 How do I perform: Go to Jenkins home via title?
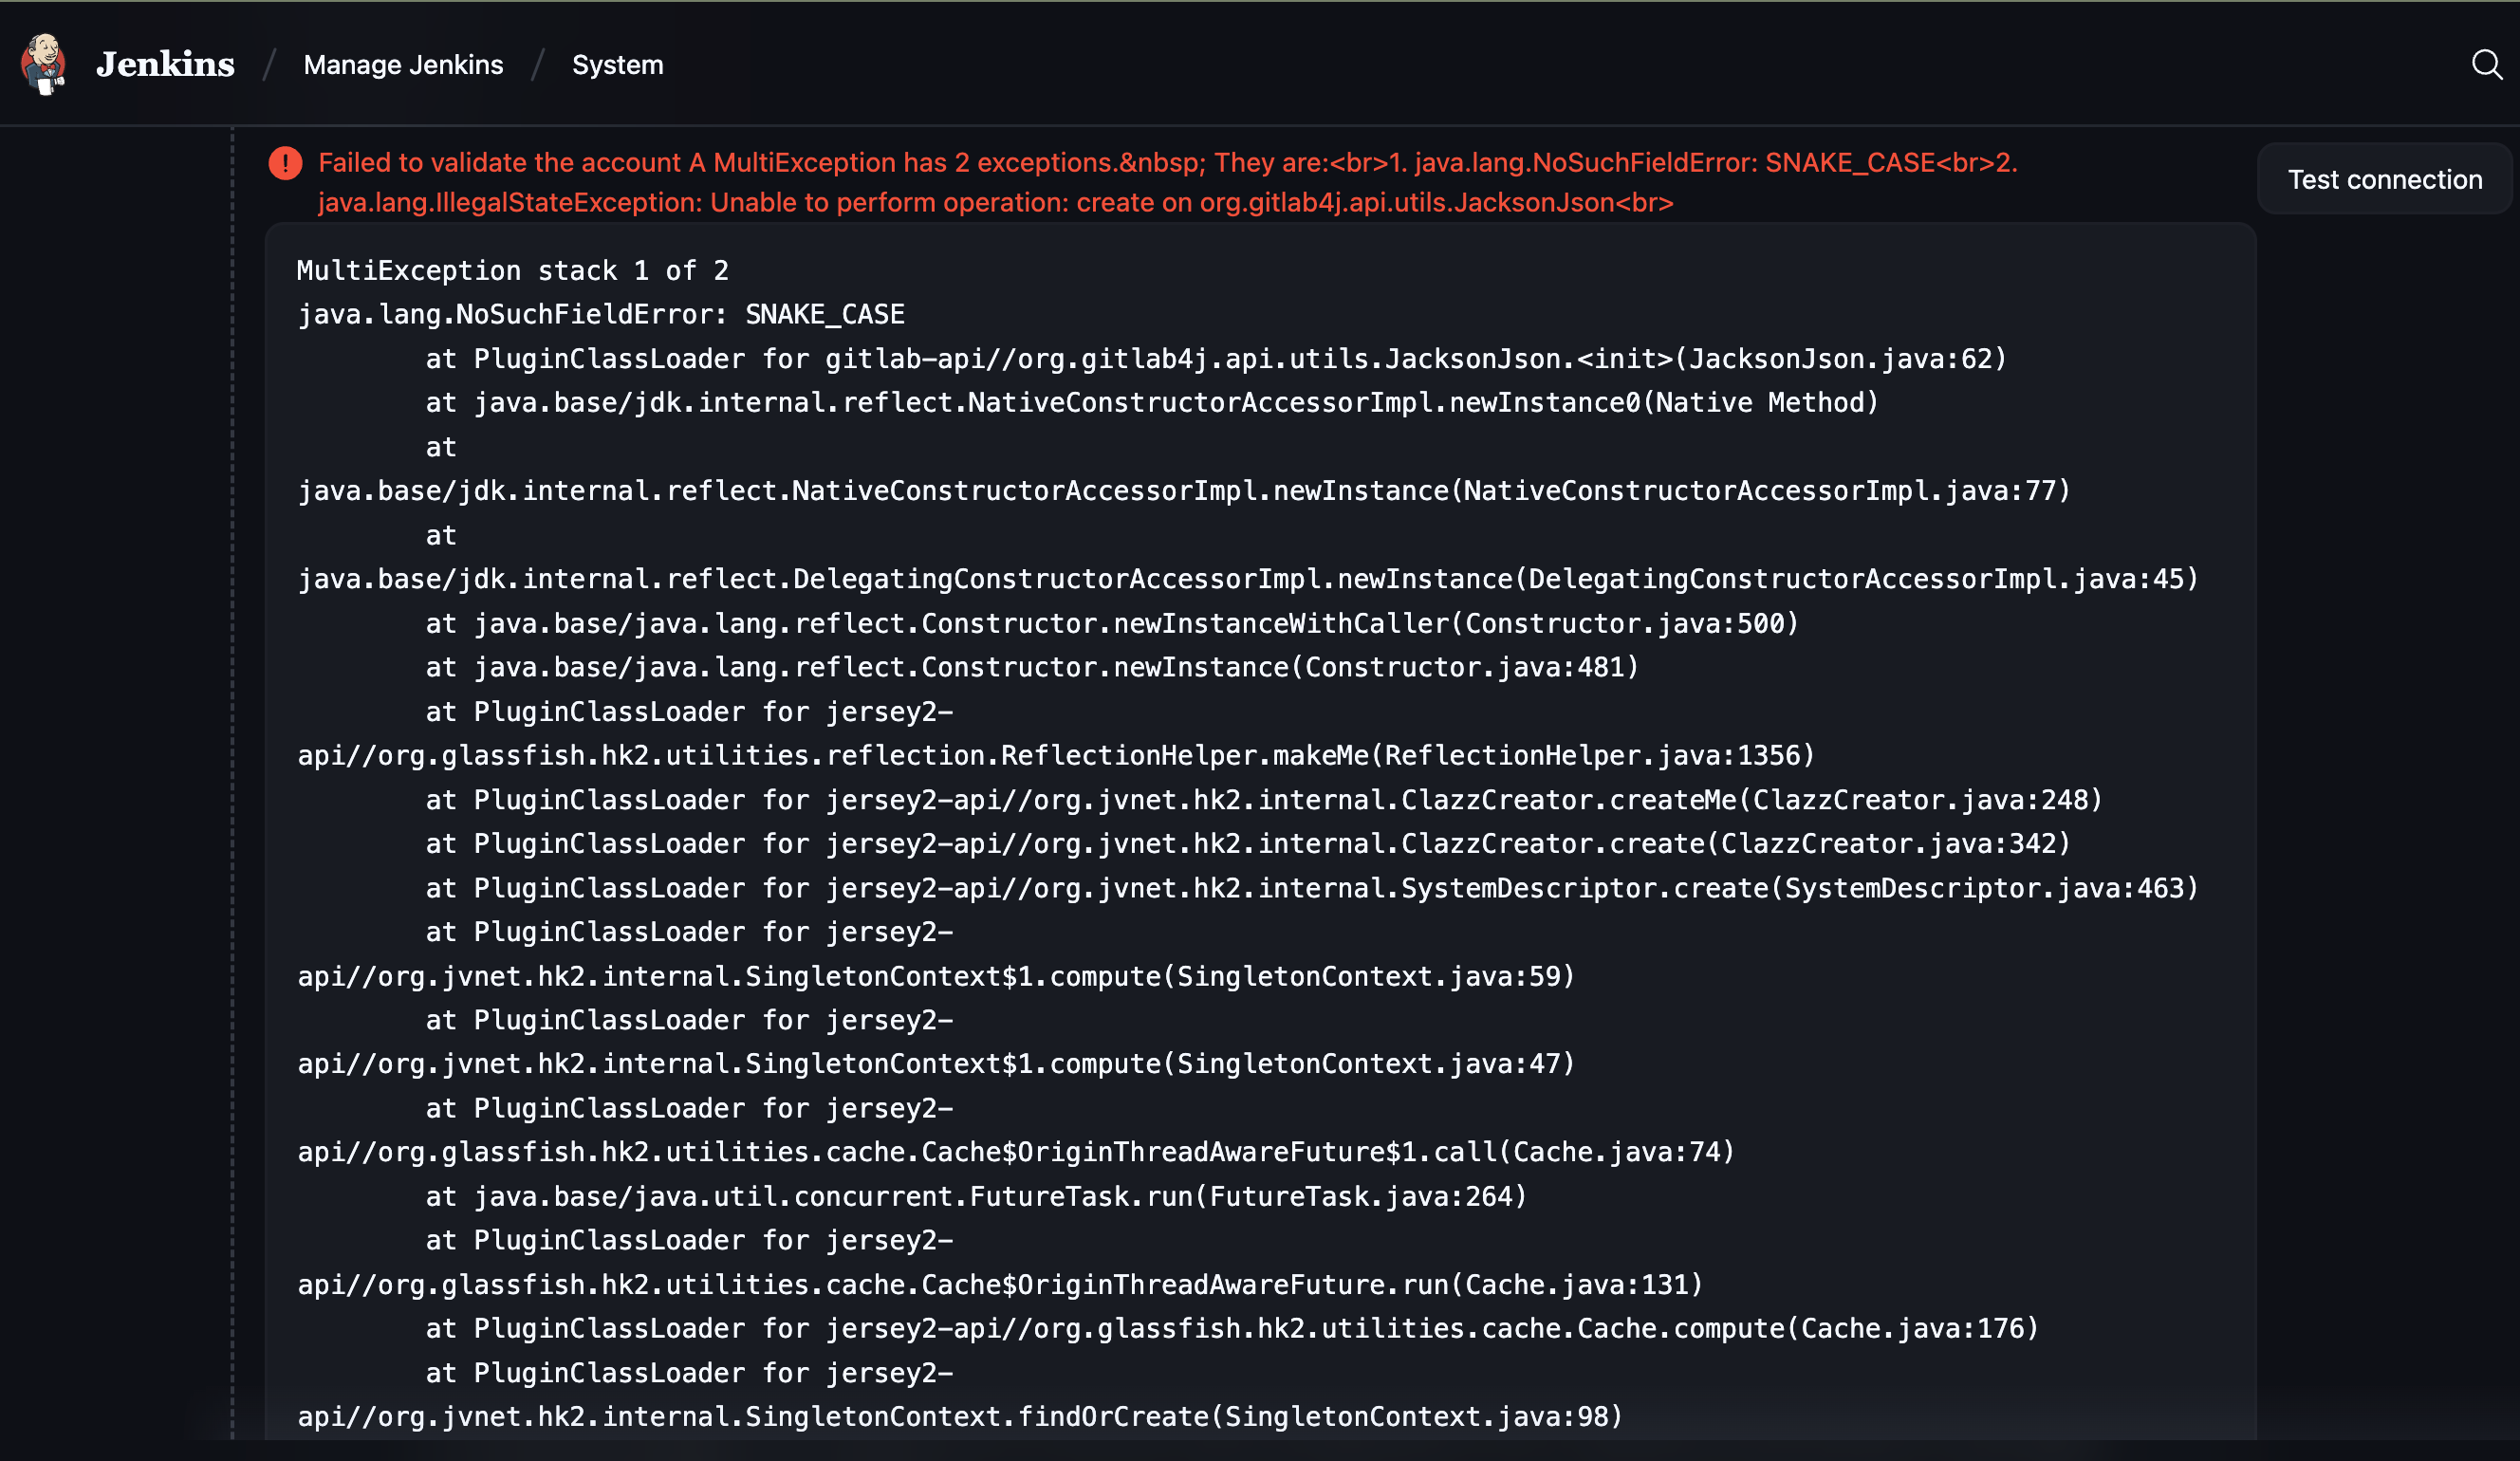point(165,64)
